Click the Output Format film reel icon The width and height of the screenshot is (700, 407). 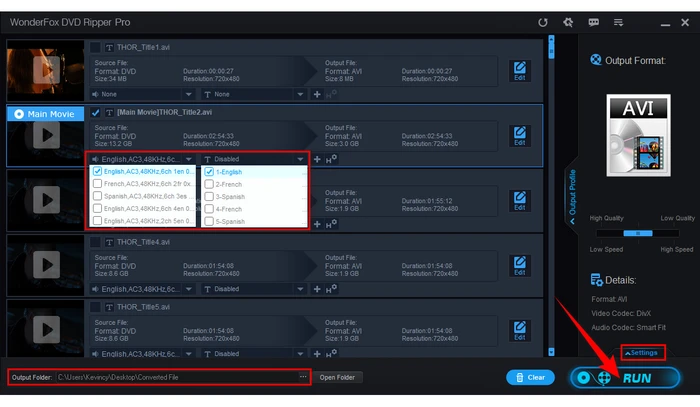pyautogui.click(x=596, y=60)
